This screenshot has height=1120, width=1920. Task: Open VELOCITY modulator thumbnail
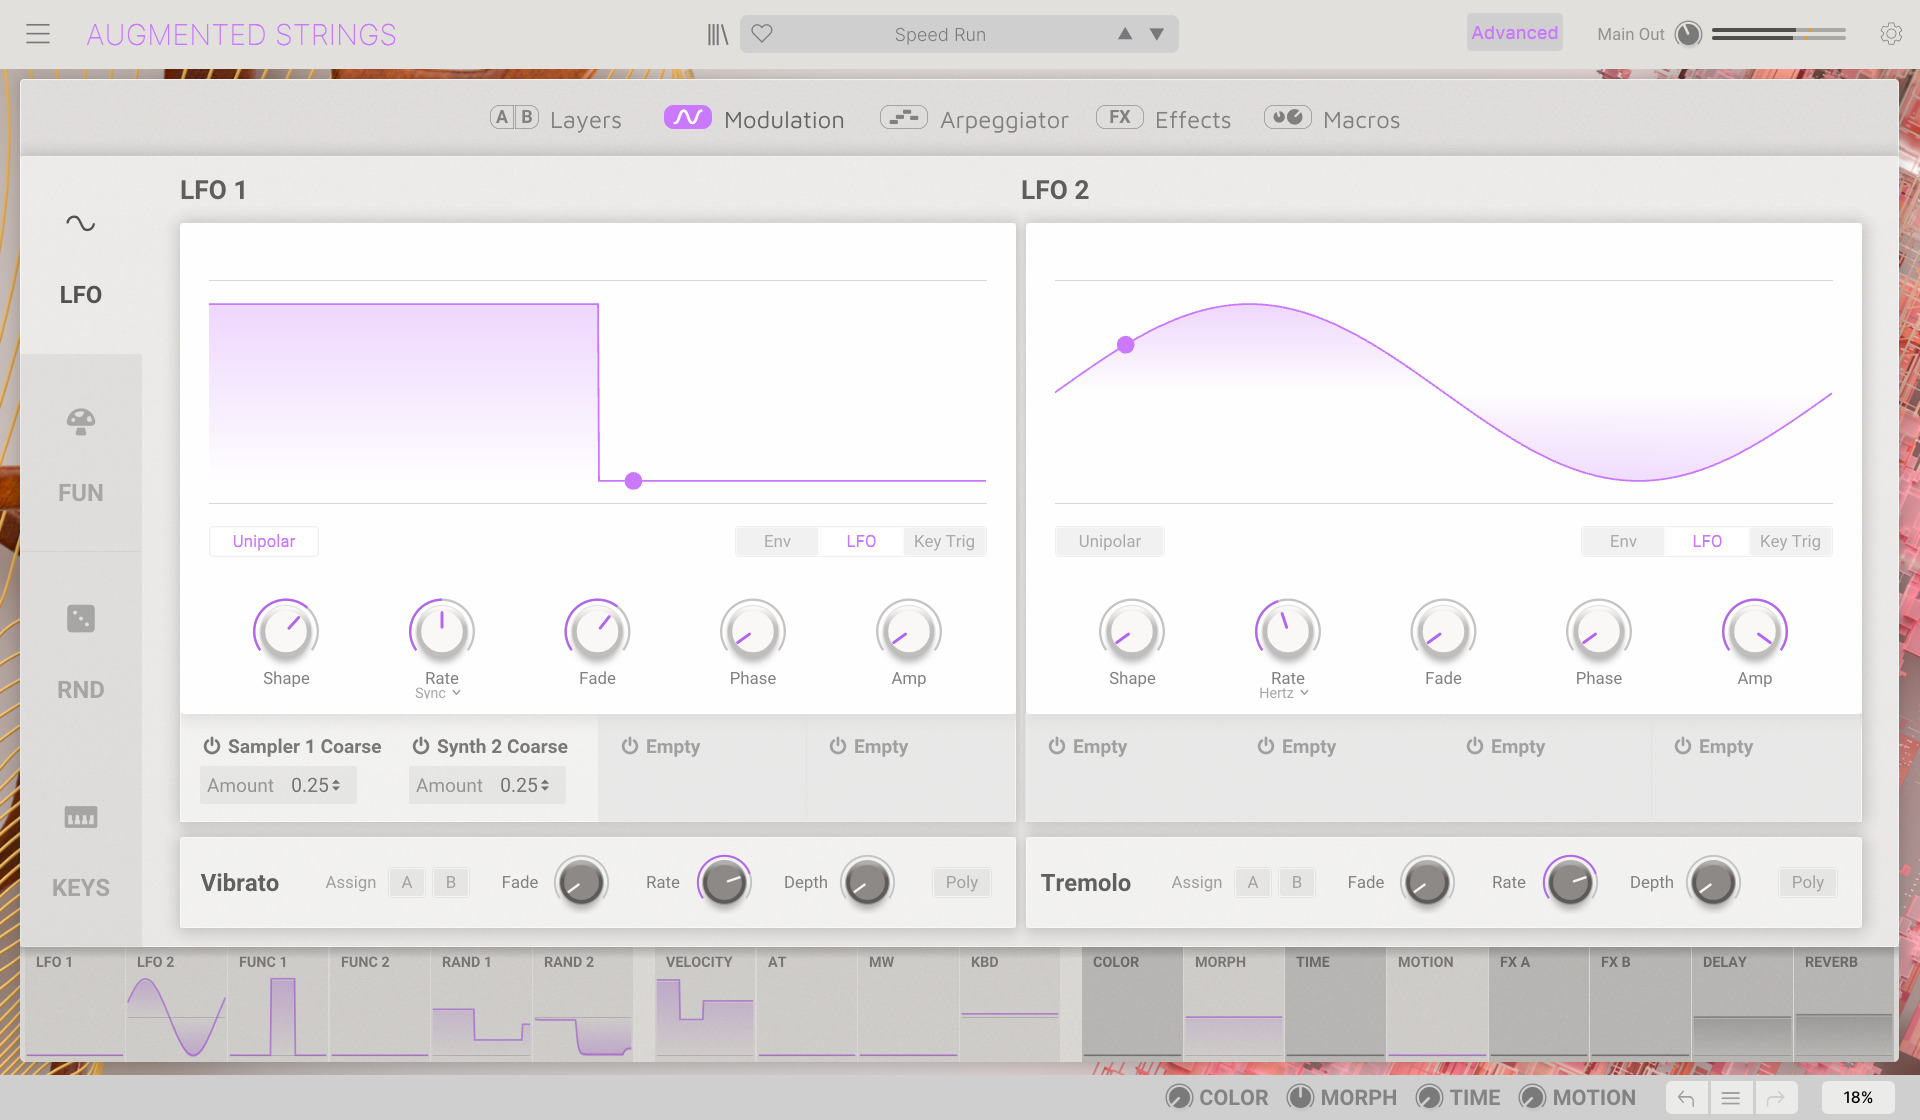[706, 1005]
